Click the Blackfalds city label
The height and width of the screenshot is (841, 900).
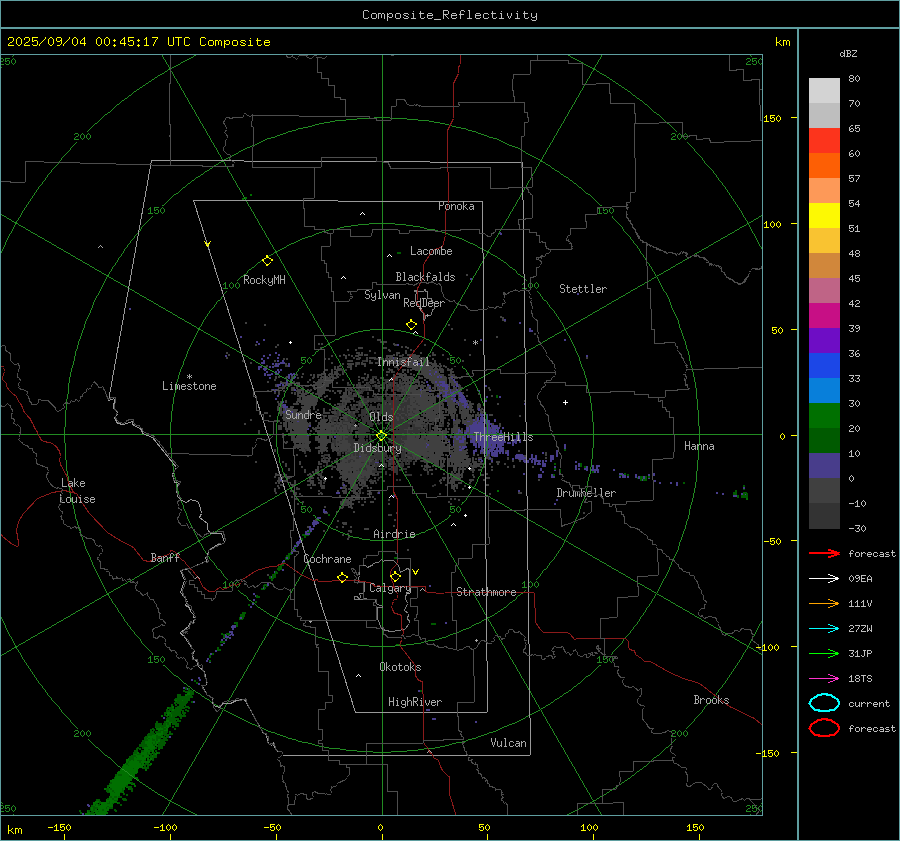click(x=425, y=277)
